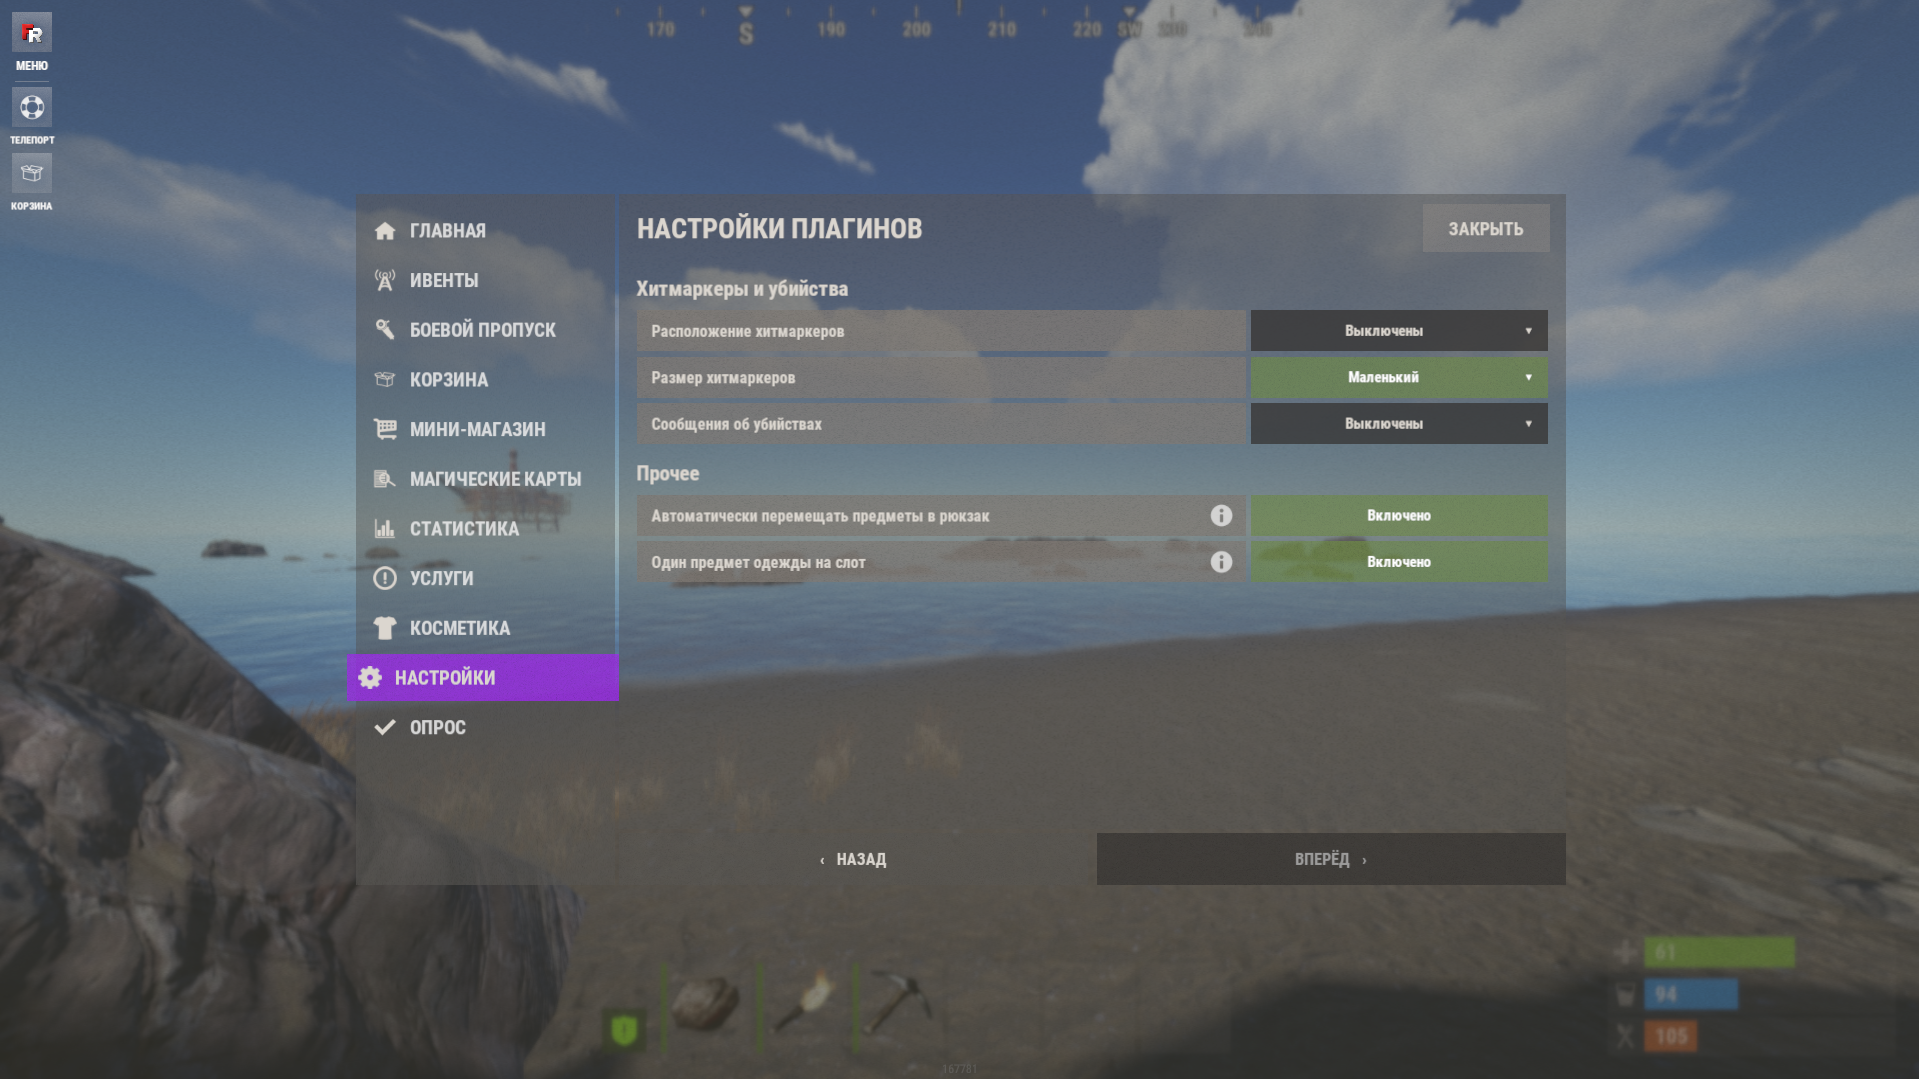Screen dimensions: 1919x1079
Task: Show info for one clothing item per slot
Action: click(x=1221, y=562)
